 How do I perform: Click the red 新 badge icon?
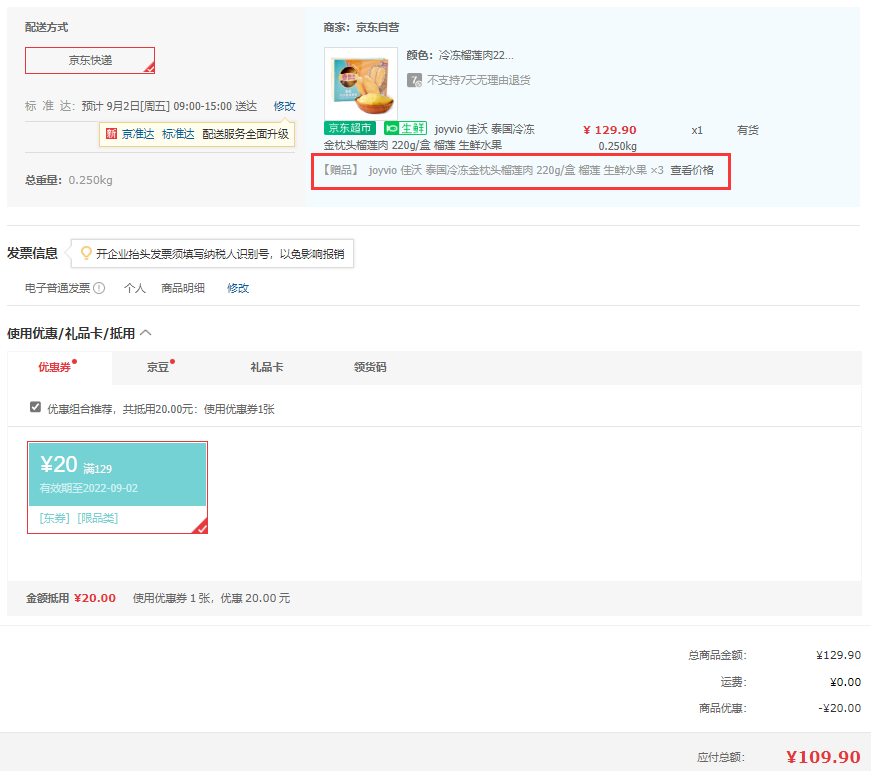pos(111,134)
